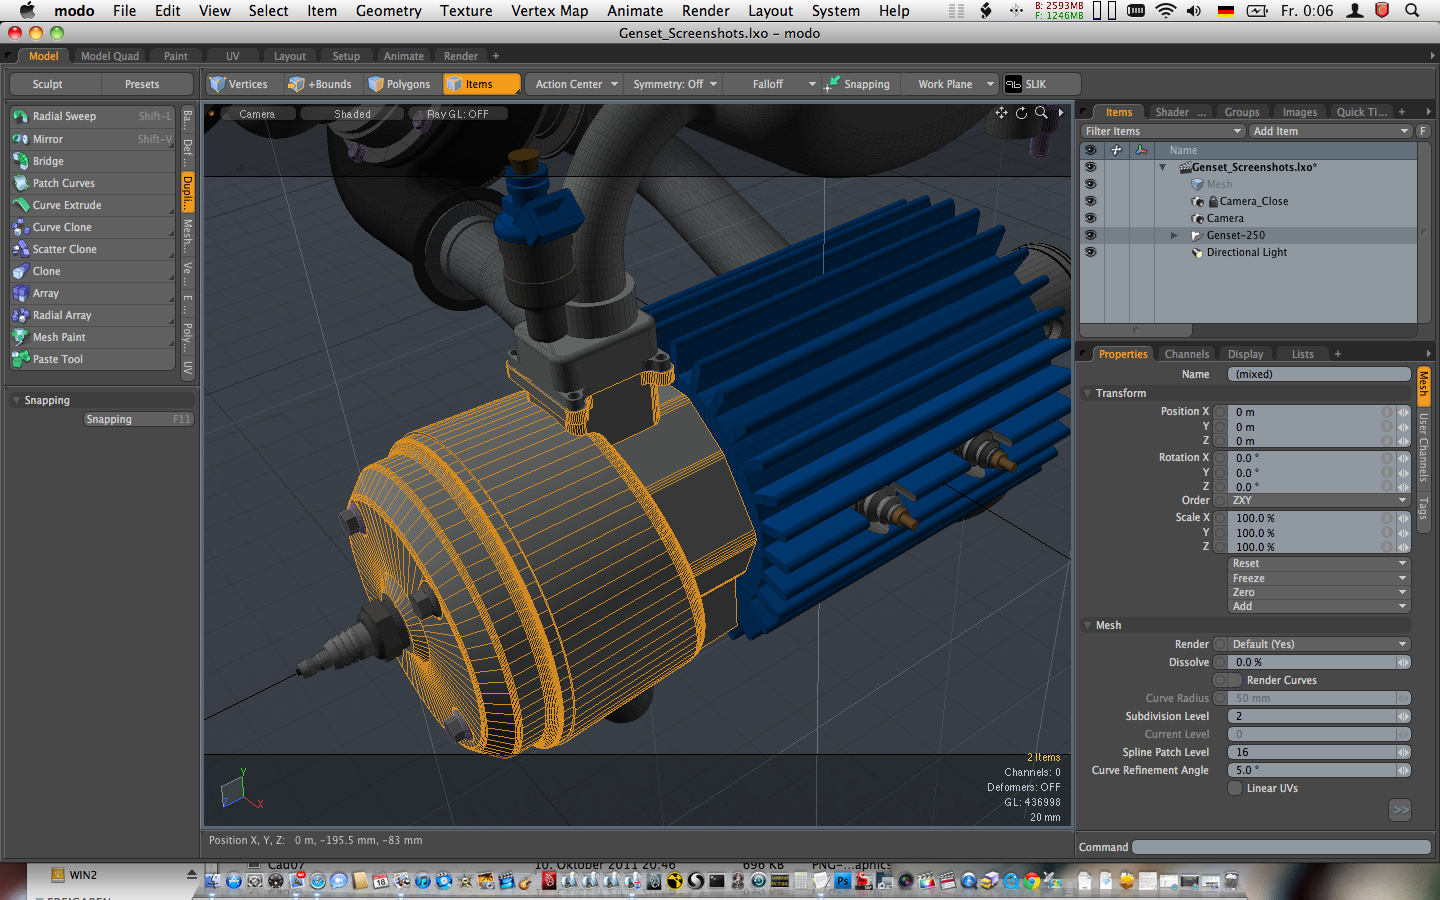Switch to Vertices selection mode
The image size is (1440, 900).
coord(238,85)
